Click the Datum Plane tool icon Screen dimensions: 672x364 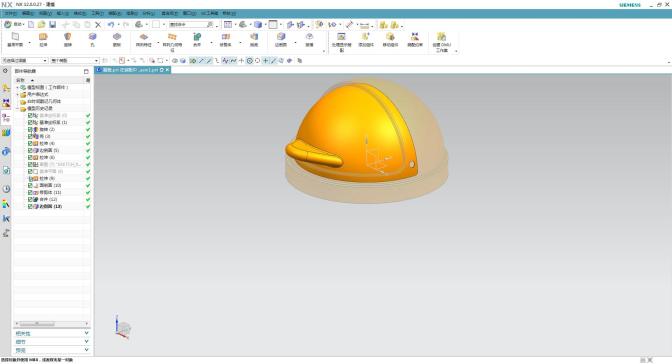tap(15, 37)
